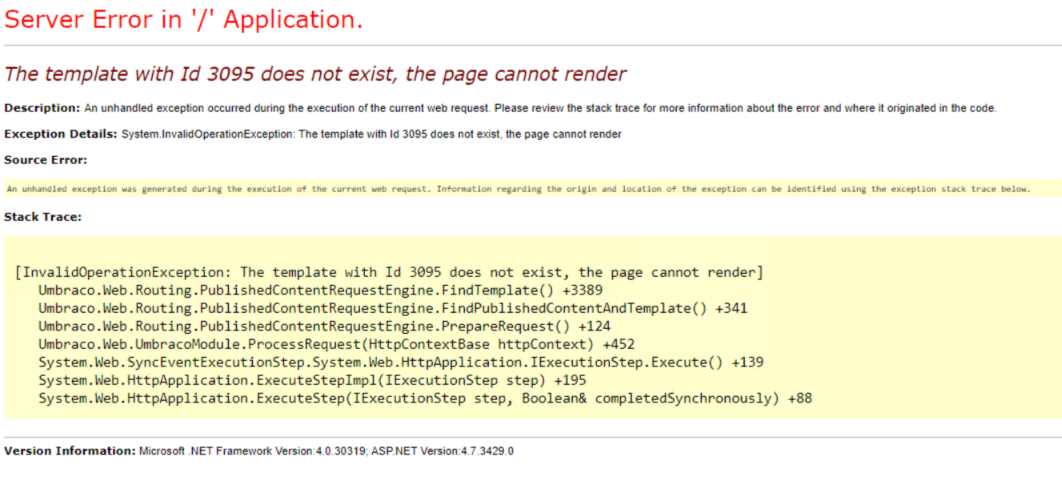Image resolution: width=1062 pixels, height=480 pixels.
Task: Click the .NET Framework Version 4.0.30319 text
Action: [x=254, y=451]
